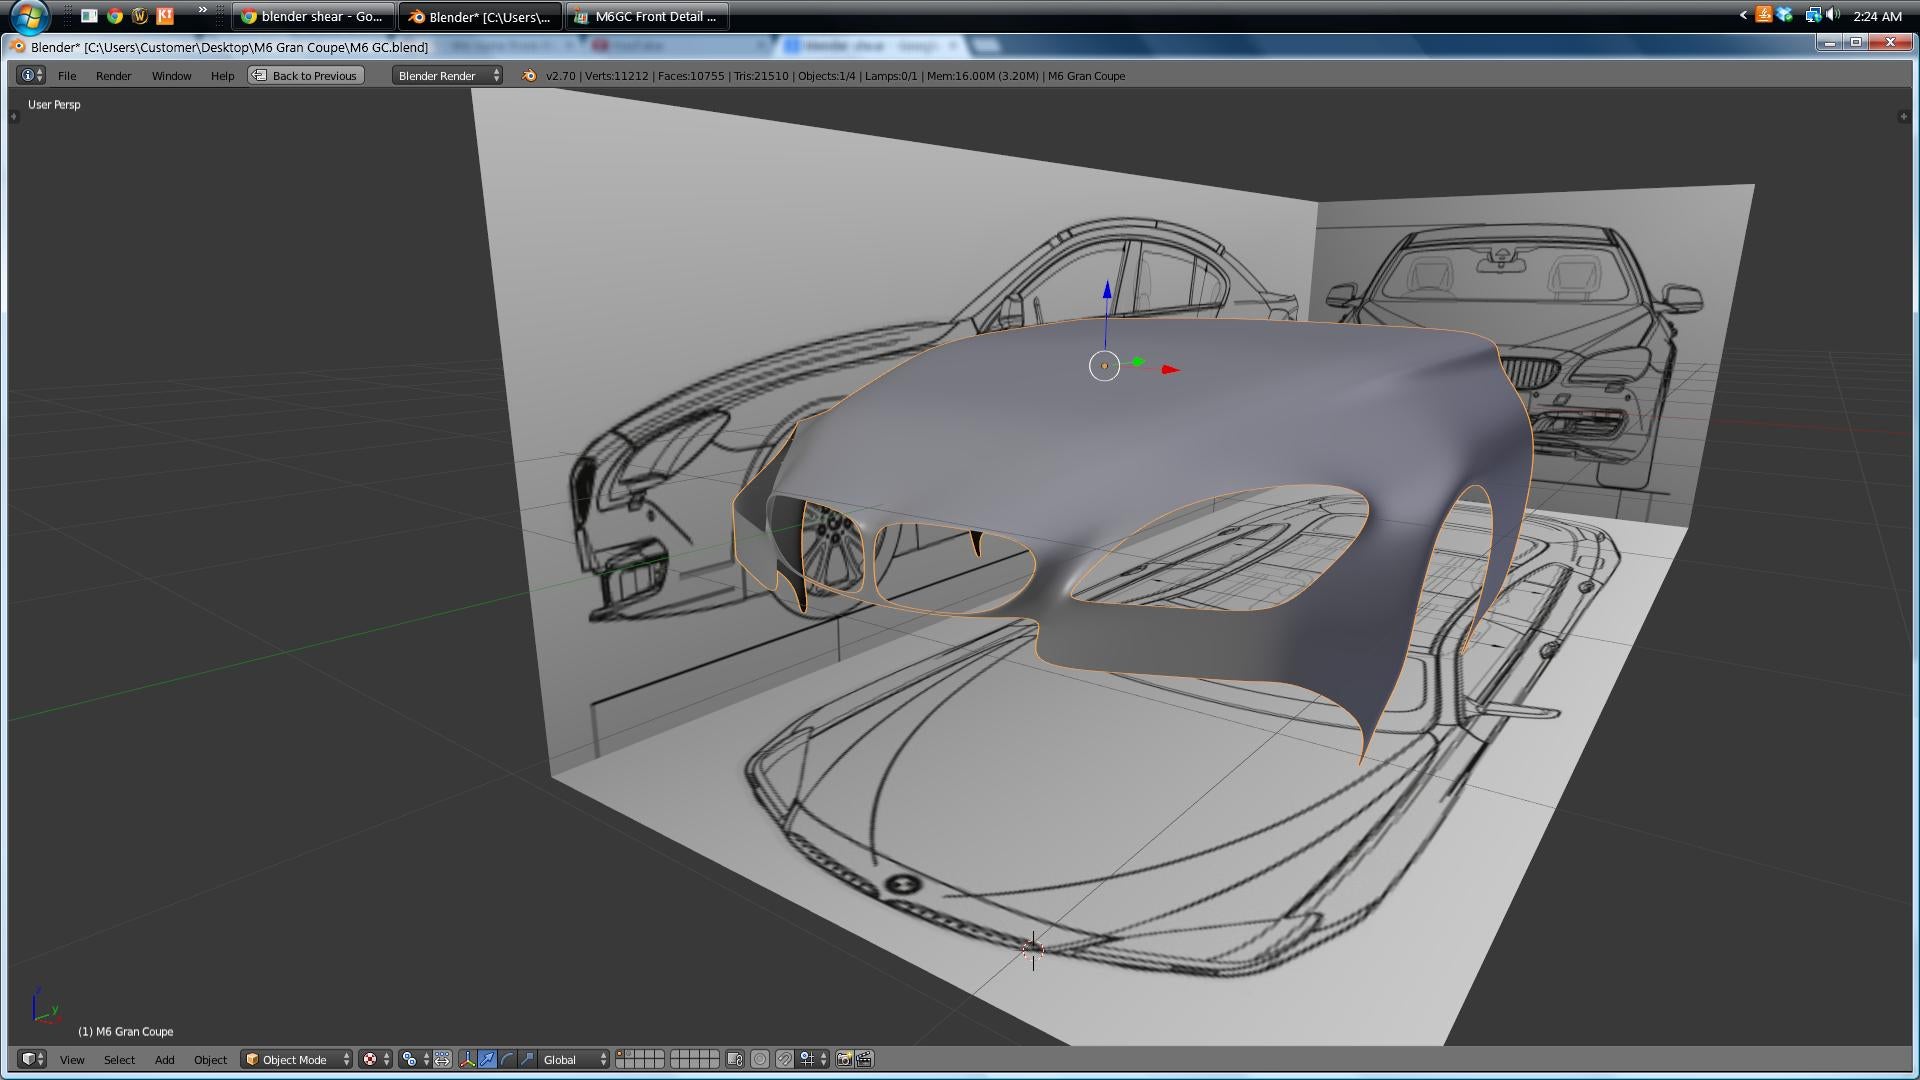Open the Global transform orientation dropdown
This screenshot has height=1080, width=1920.
[574, 1059]
